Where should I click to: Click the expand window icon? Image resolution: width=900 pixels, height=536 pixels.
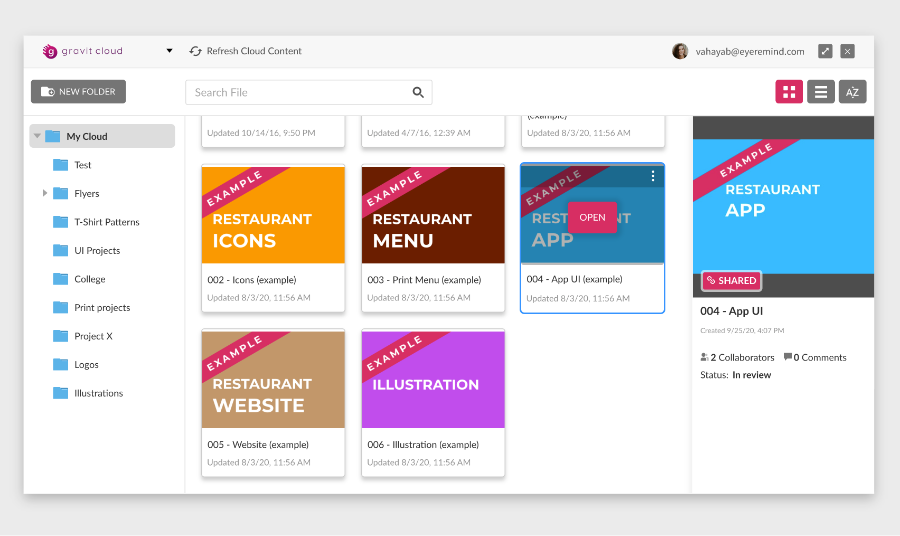click(825, 51)
